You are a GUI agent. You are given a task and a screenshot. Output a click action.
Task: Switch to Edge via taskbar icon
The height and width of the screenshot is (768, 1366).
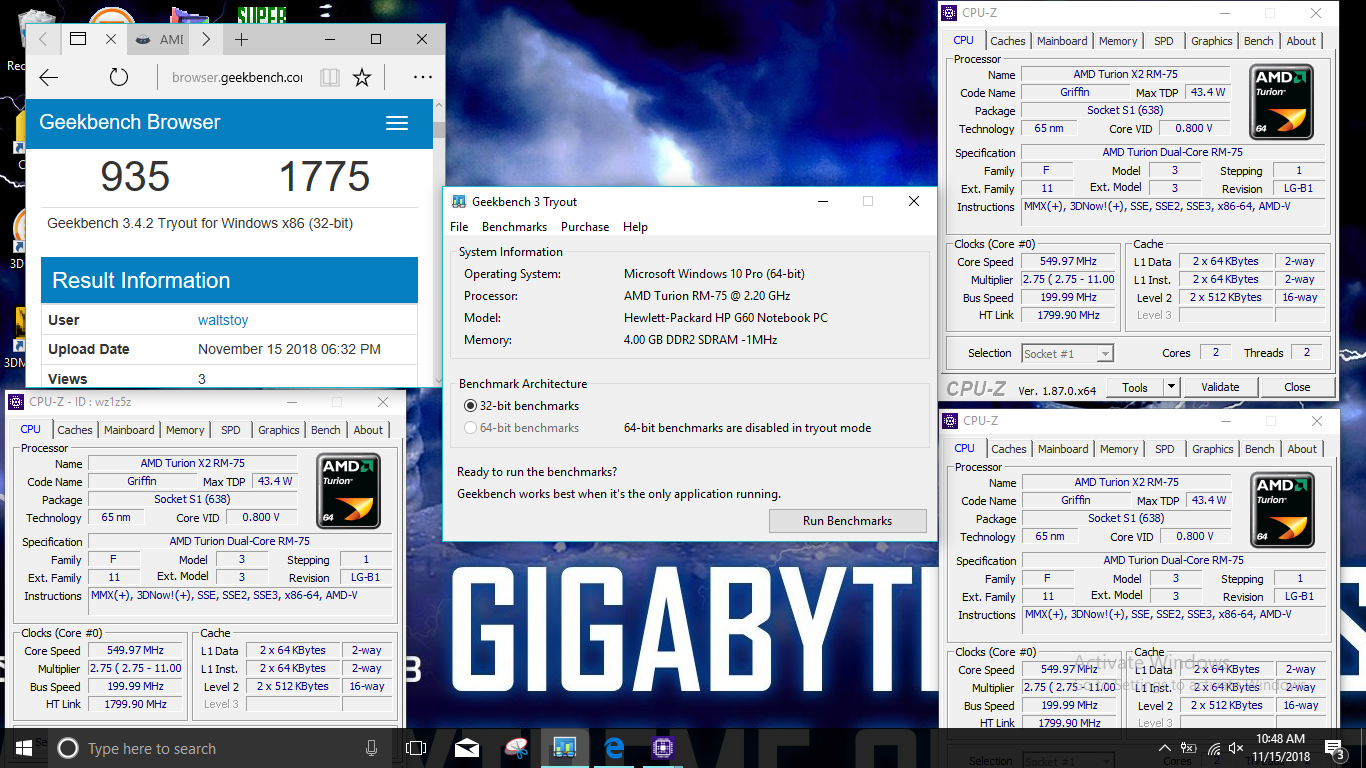click(x=613, y=748)
